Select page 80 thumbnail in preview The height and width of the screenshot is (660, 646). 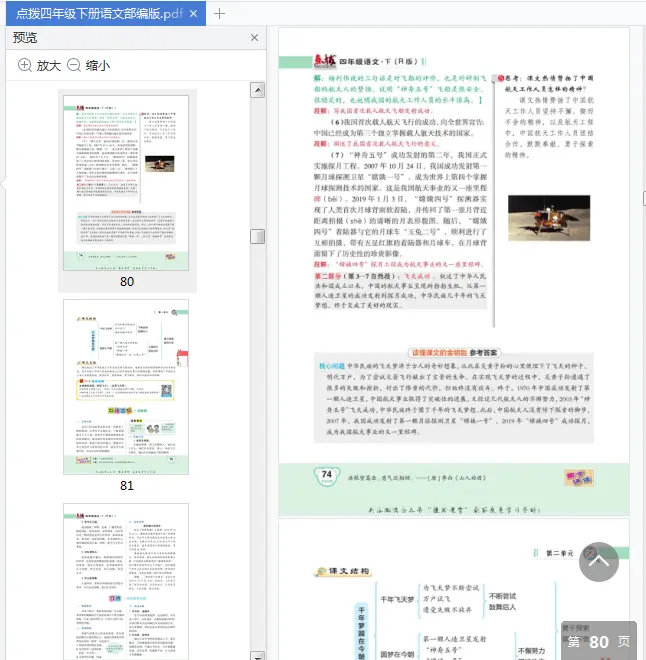click(x=126, y=183)
